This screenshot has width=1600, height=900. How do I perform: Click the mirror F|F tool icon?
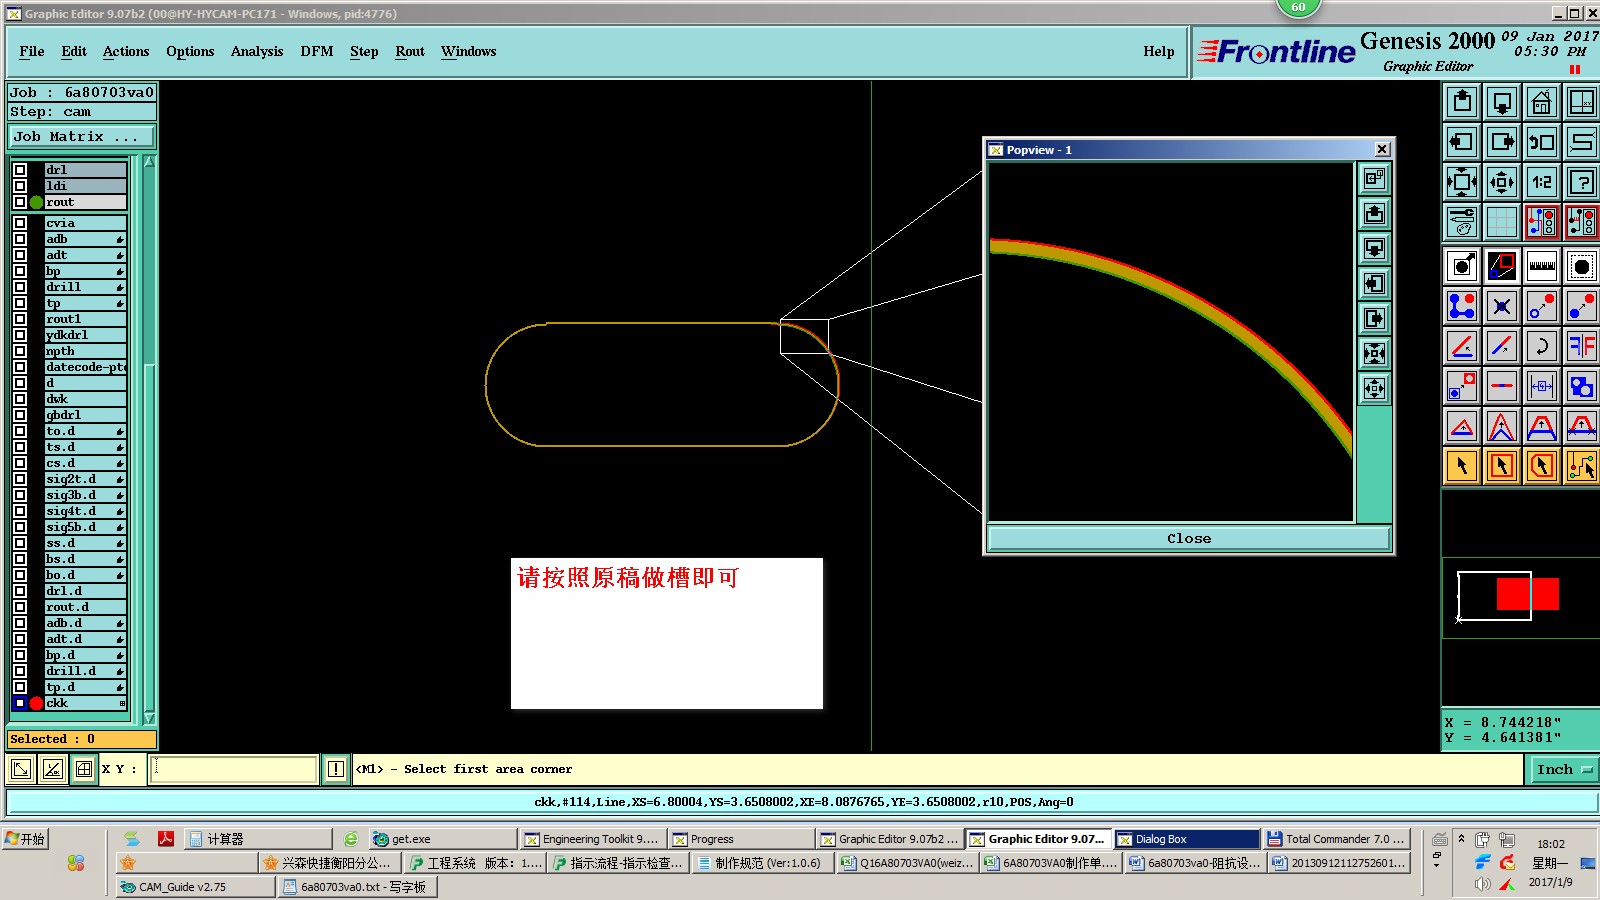[1581, 346]
